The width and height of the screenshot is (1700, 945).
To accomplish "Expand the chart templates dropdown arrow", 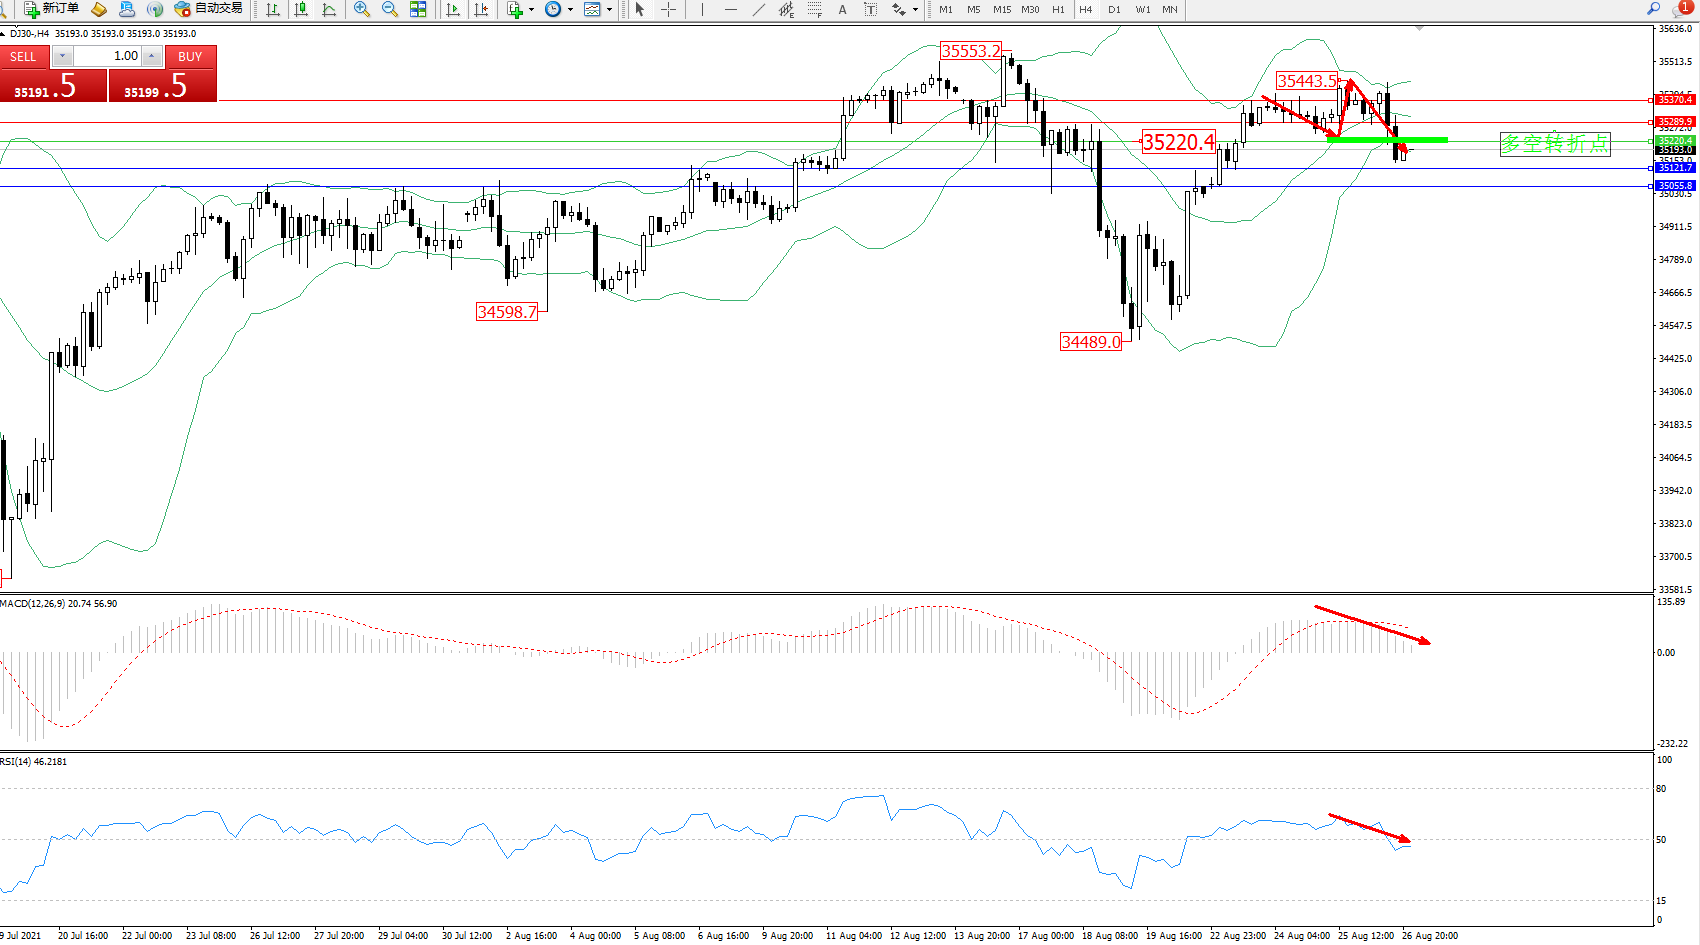I will 609,9.
